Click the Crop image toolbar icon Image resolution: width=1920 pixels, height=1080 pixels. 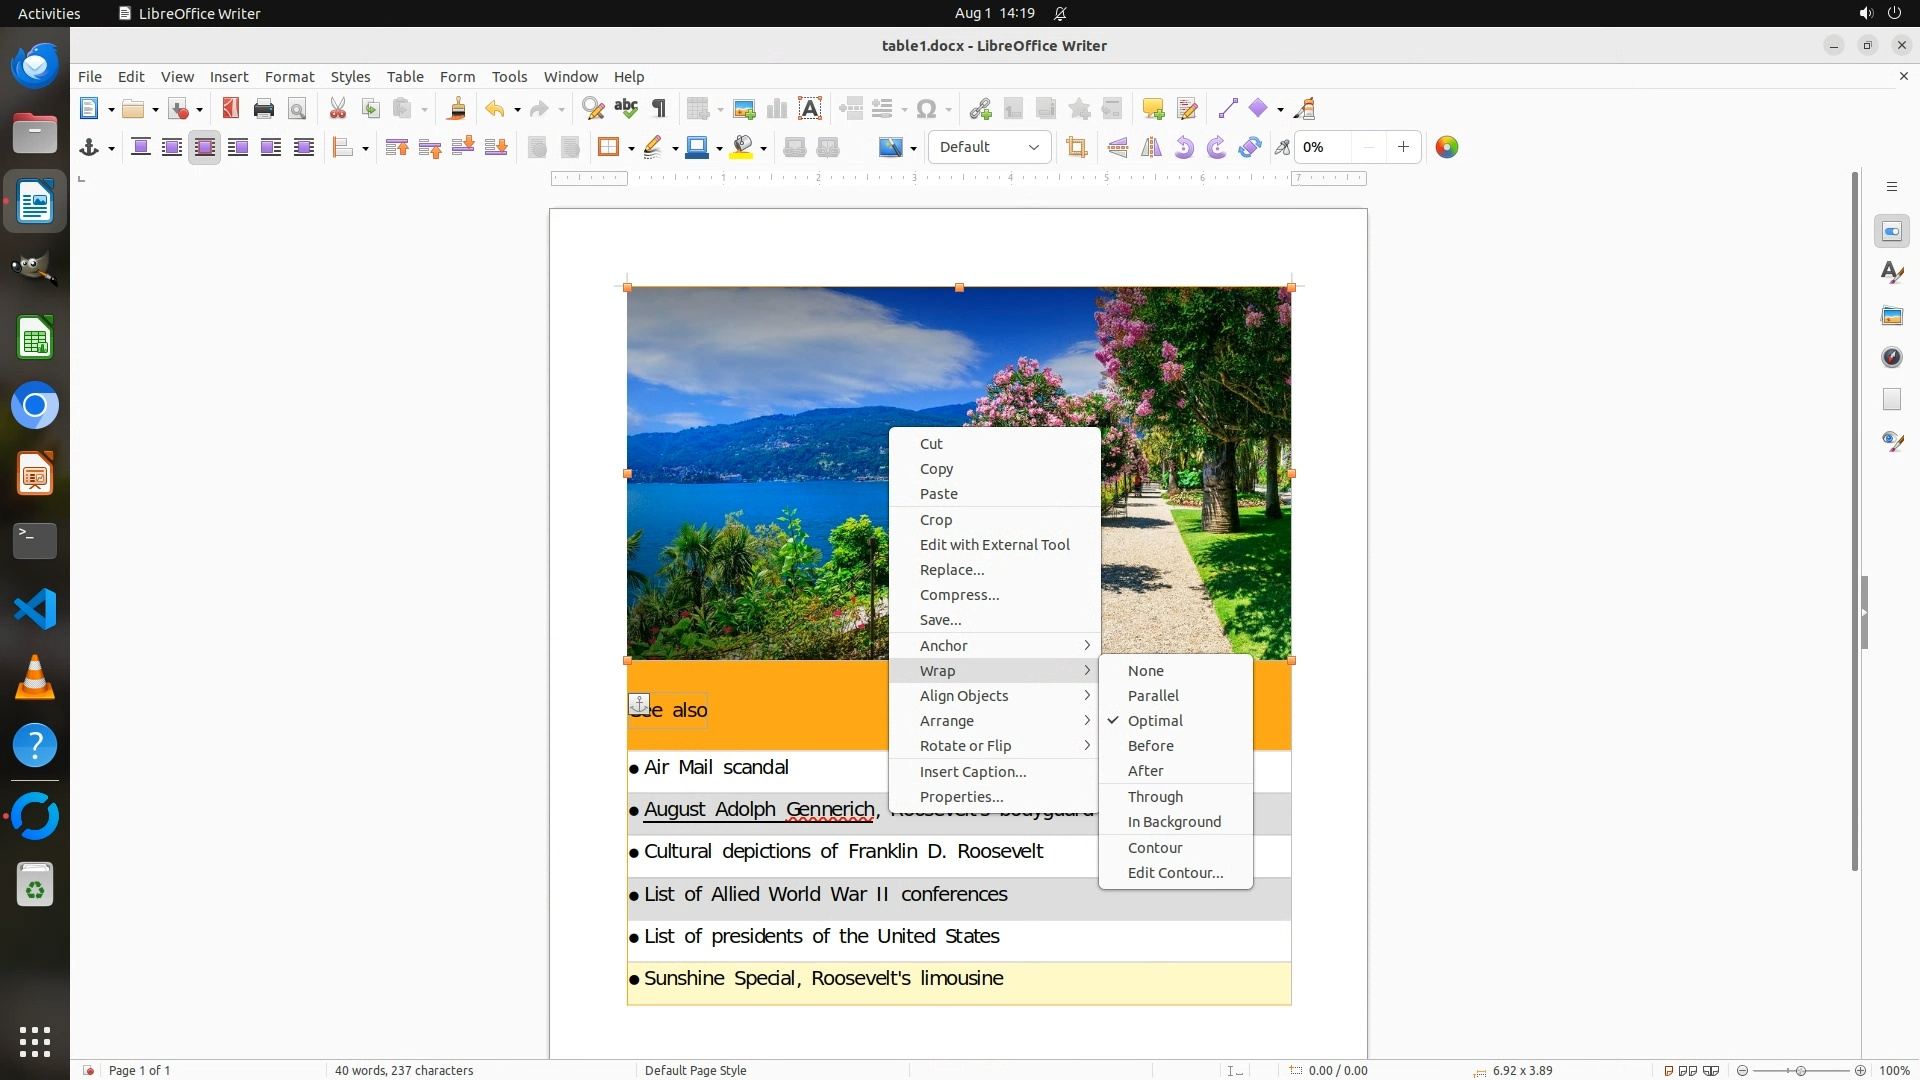(1077, 148)
